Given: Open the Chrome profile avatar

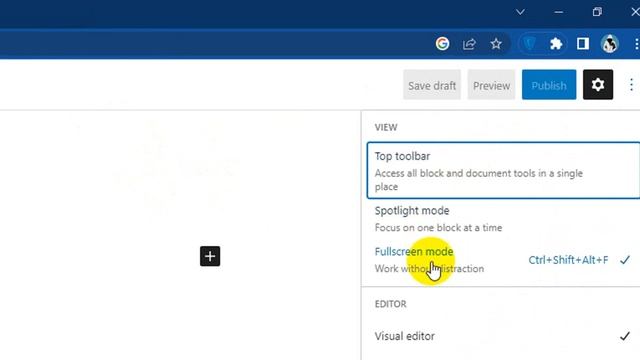Looking at the screenshot, I should [610, 44].
